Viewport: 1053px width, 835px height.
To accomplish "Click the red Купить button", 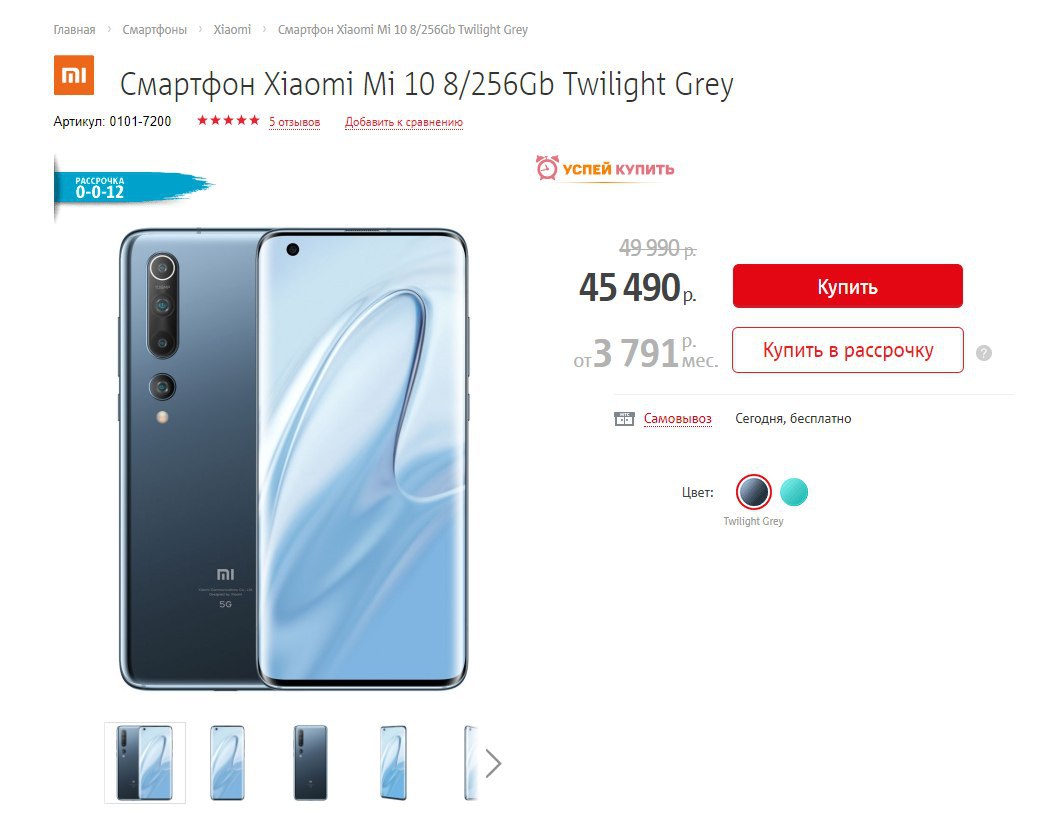I will tap(848, 286).
